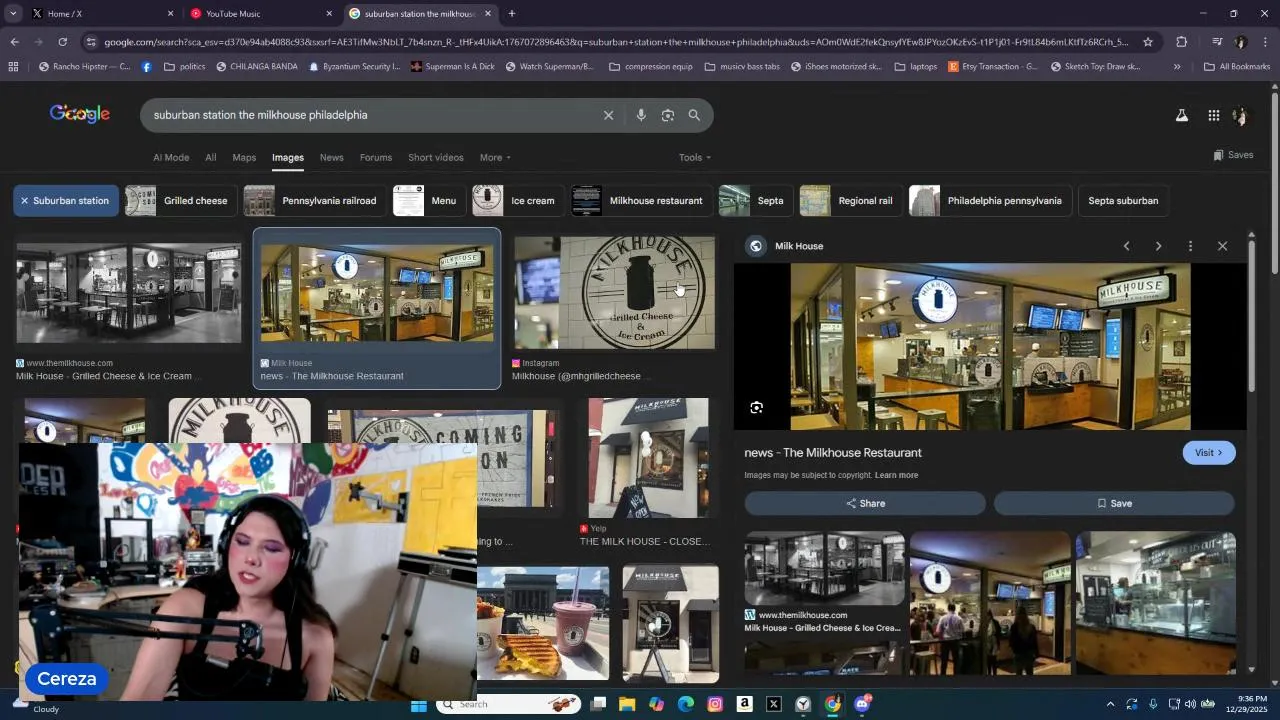
Task: Click the Share button for the image
Action: pos(865,504)
